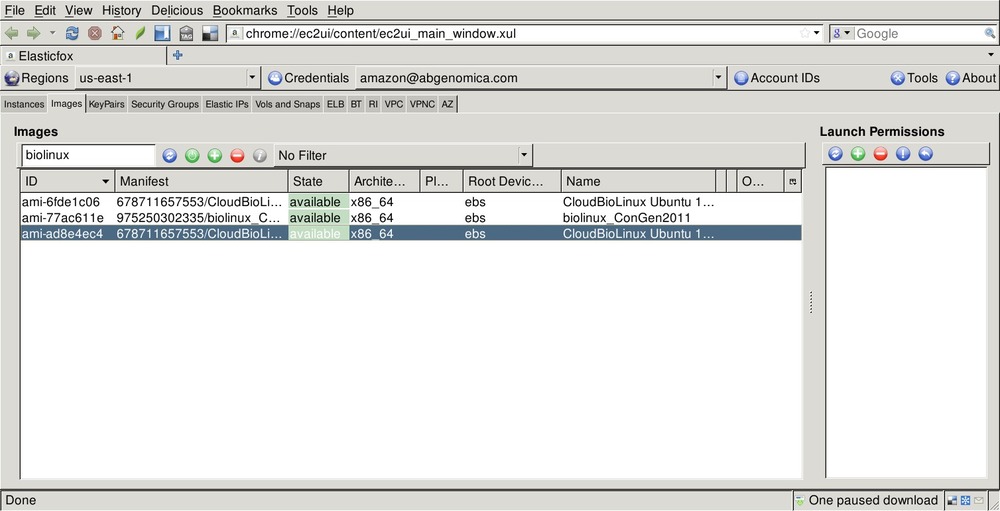Click the Delicious checkered square icon
Viewport: 1000px width, 511px height.
tap(210, 33)
